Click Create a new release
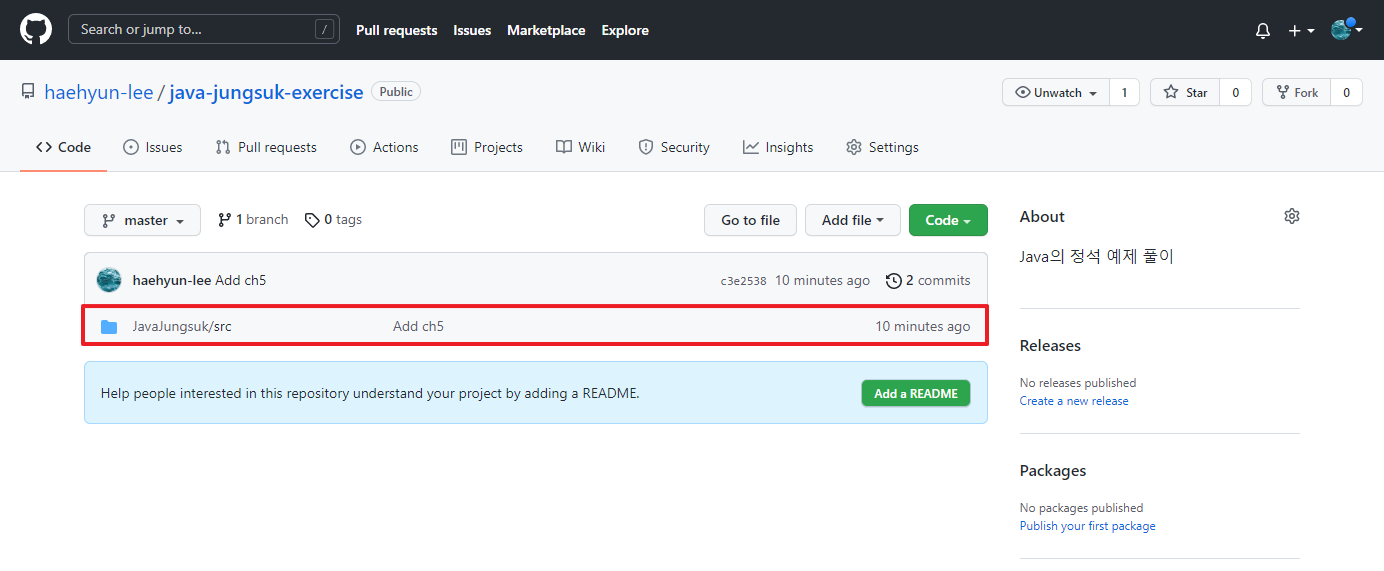The width and height of the screenshot is (1384, 571). 1074,401
